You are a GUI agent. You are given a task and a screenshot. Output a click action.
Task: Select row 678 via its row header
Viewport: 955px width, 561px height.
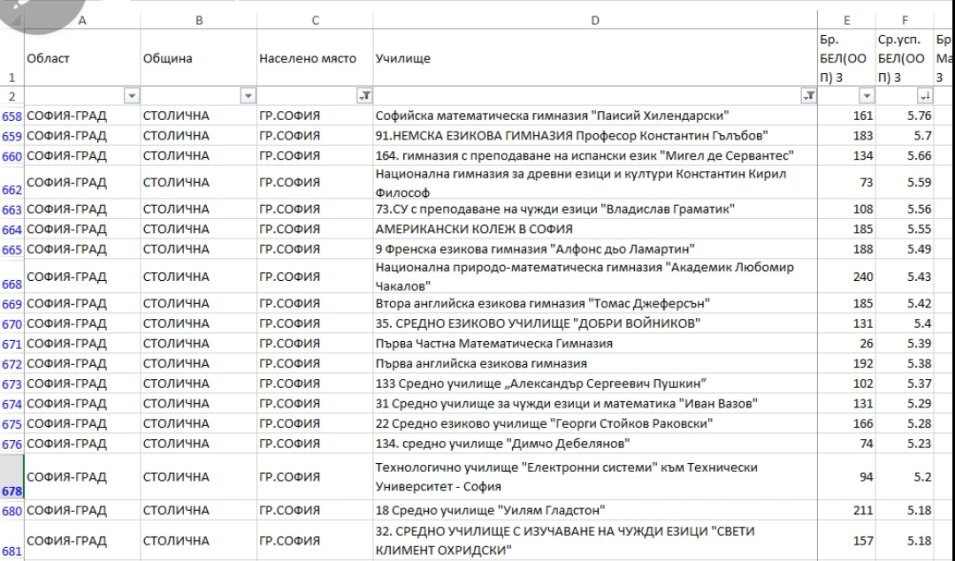click(x=12, y=490)
